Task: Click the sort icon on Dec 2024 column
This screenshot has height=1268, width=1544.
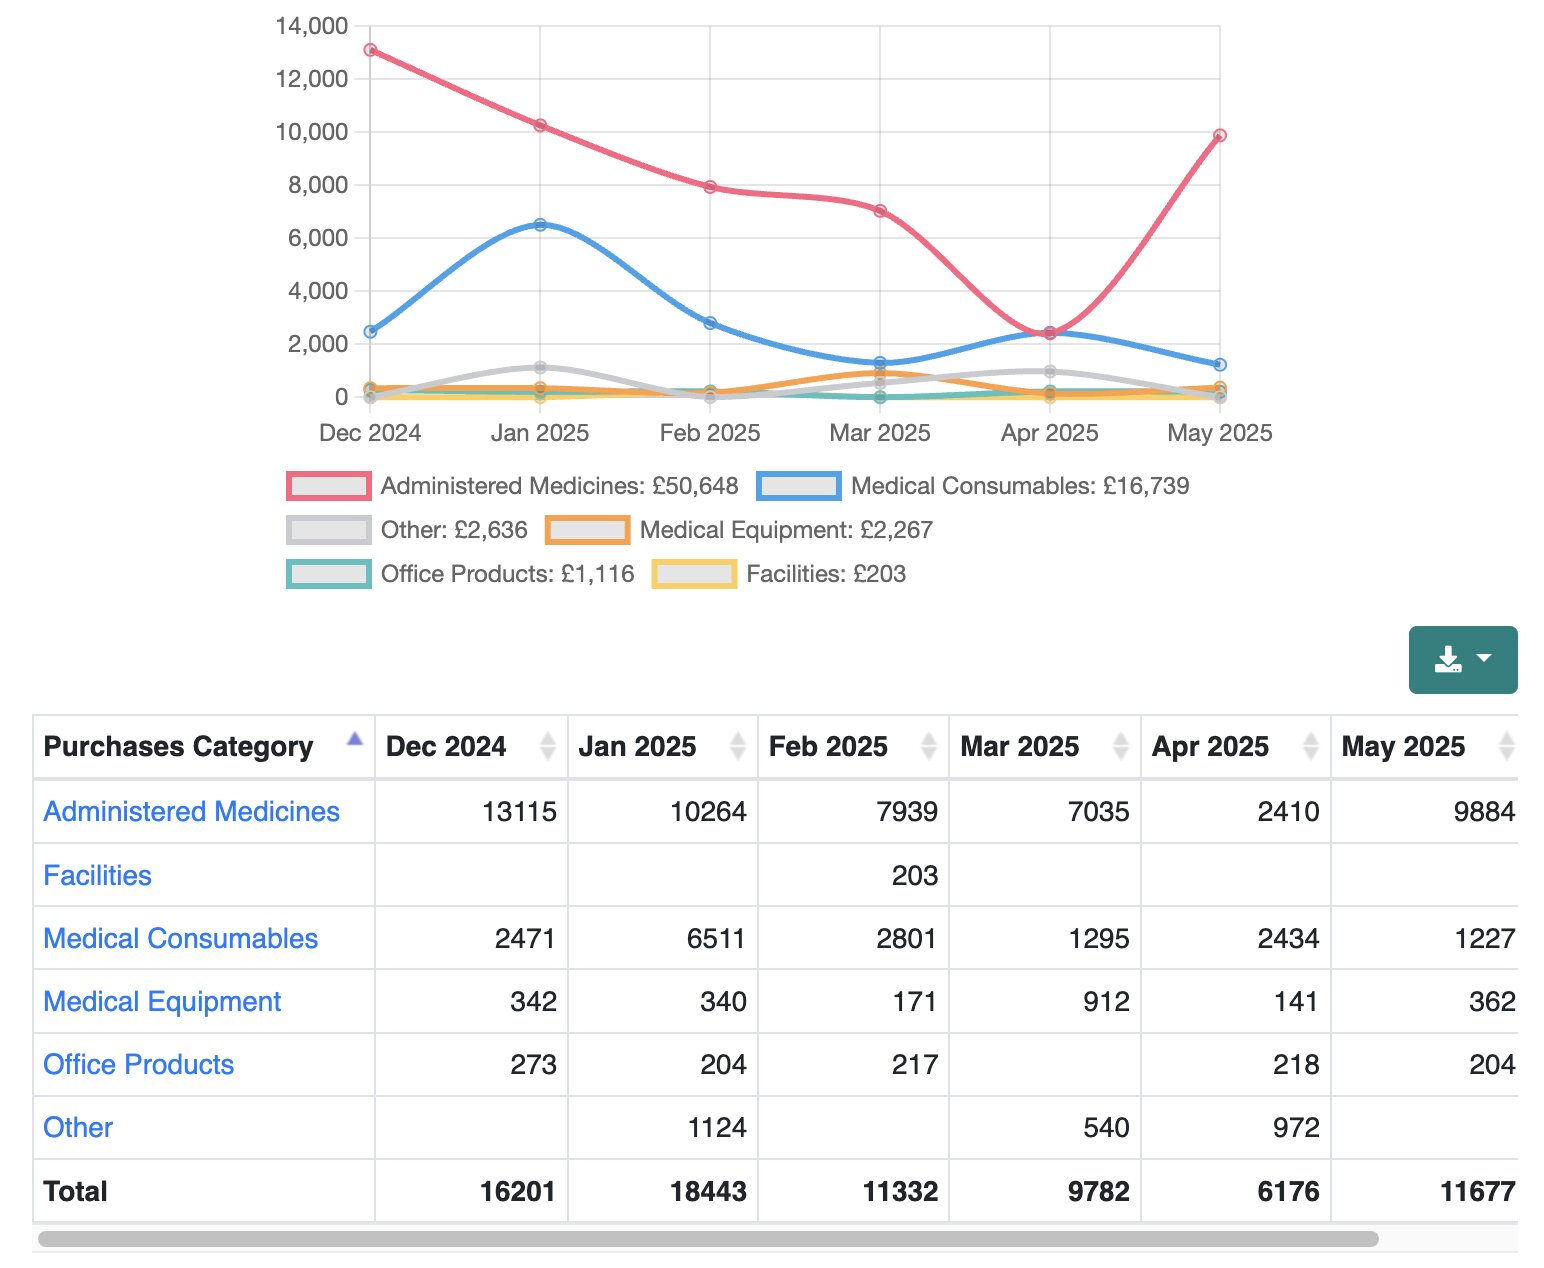Action: [x=548, y=746]
